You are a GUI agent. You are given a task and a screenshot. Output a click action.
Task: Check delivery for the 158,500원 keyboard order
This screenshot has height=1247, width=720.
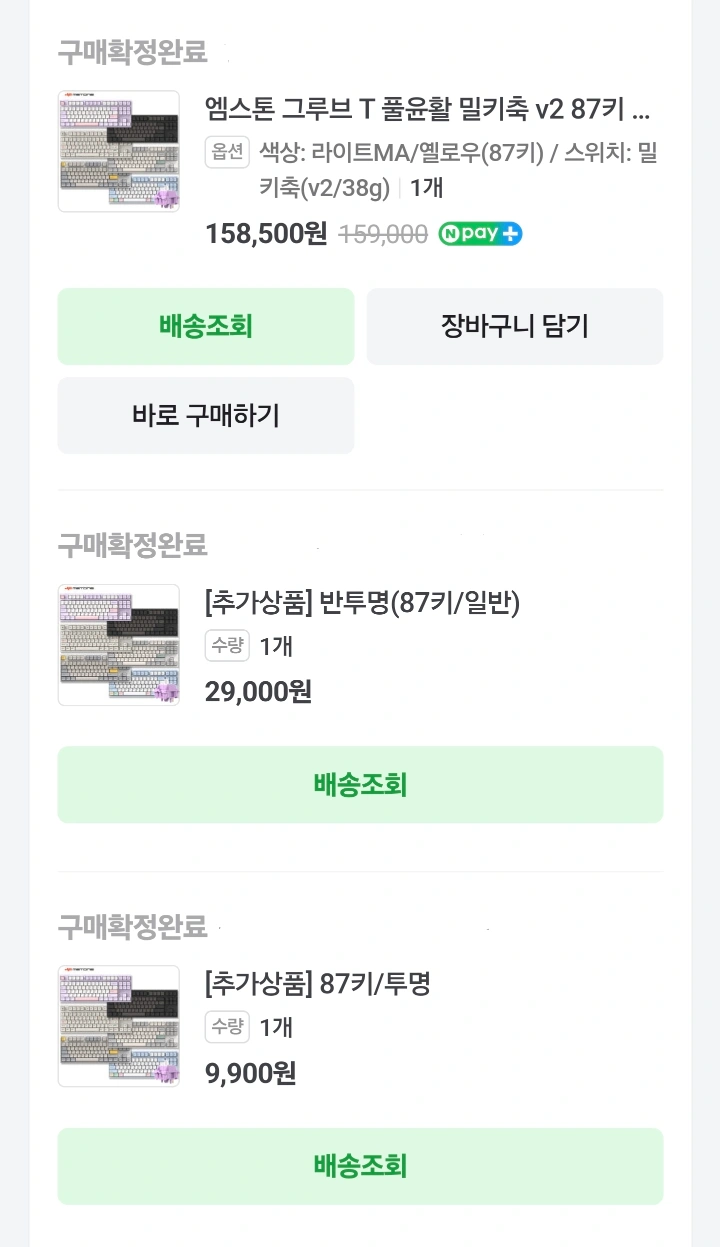(206, 326)
